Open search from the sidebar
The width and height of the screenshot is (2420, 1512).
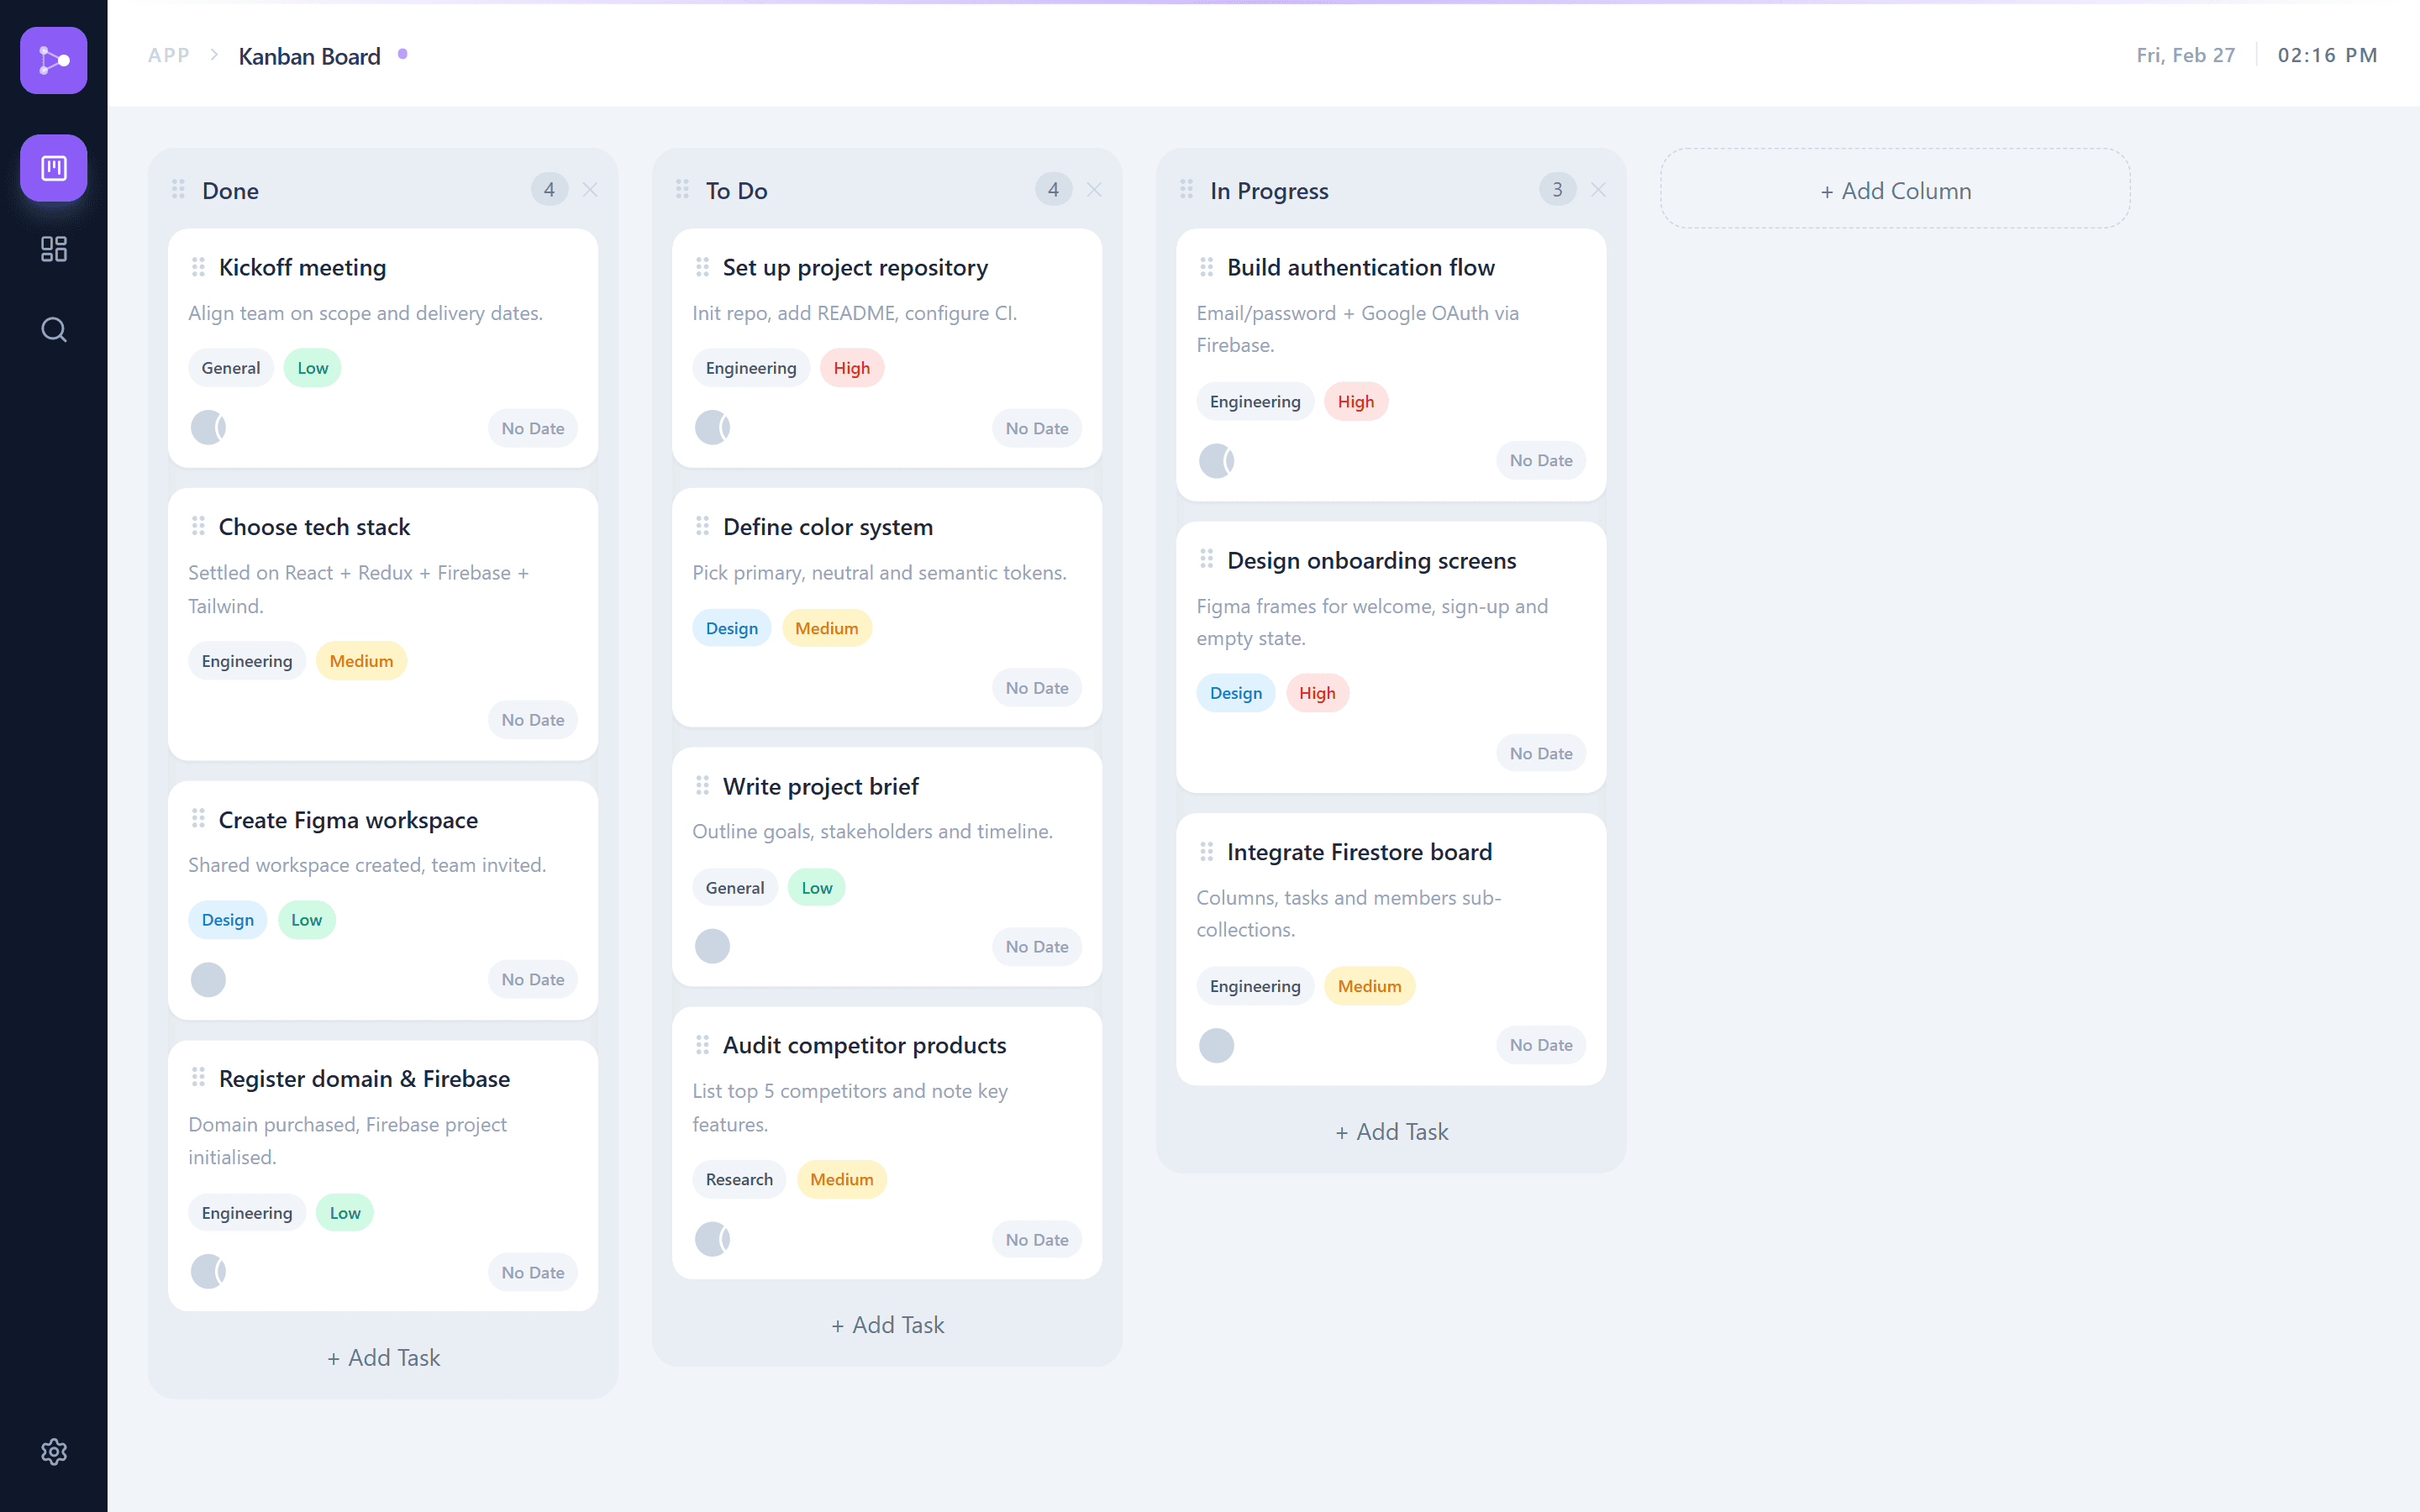click(54, 330)
